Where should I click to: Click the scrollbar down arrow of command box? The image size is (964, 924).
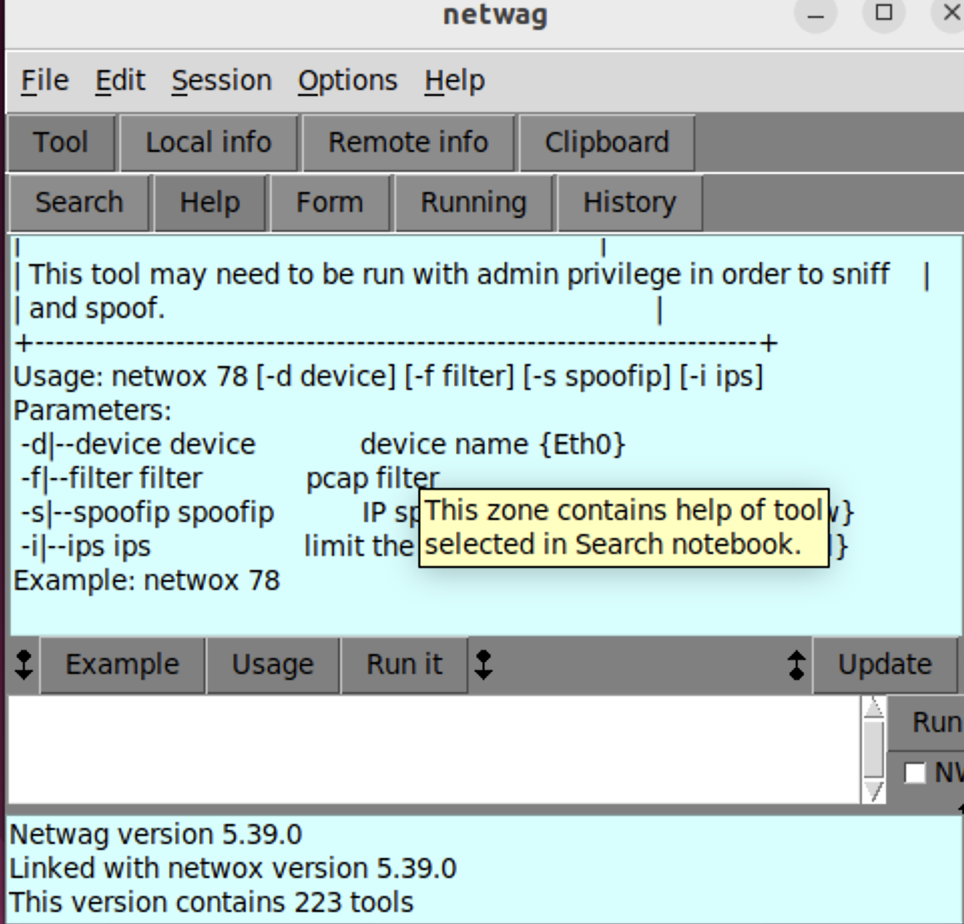(x=873, y=791)
